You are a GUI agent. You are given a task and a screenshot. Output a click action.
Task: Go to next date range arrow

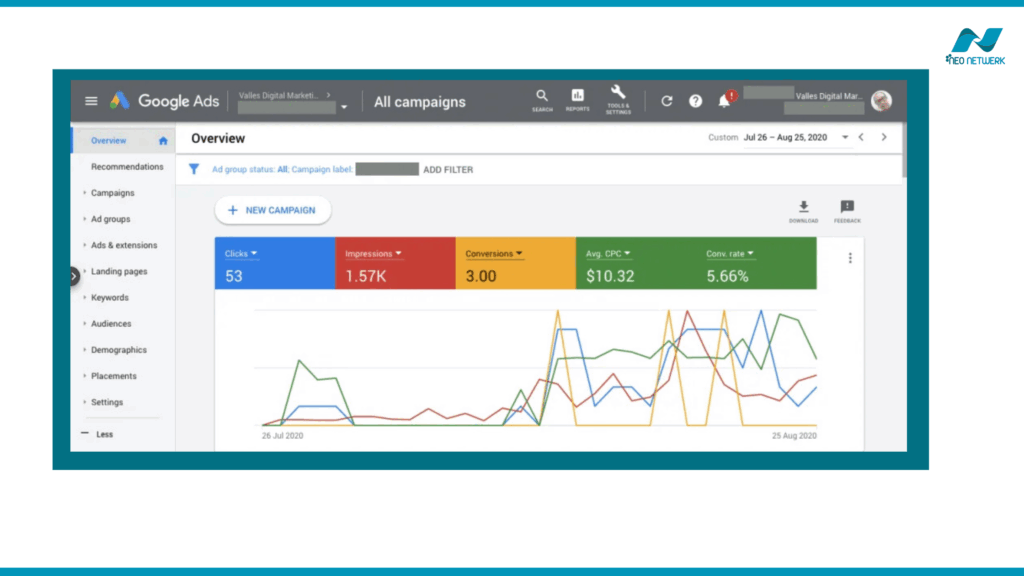[x=884, y=137]
